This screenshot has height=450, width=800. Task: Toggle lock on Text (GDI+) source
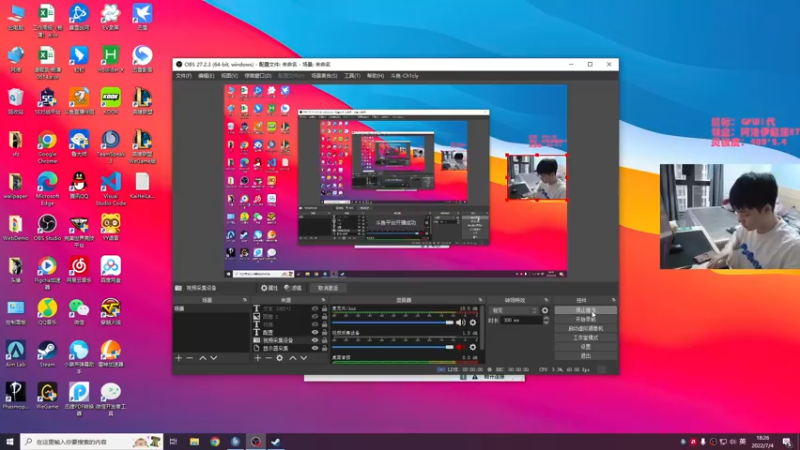324,309
